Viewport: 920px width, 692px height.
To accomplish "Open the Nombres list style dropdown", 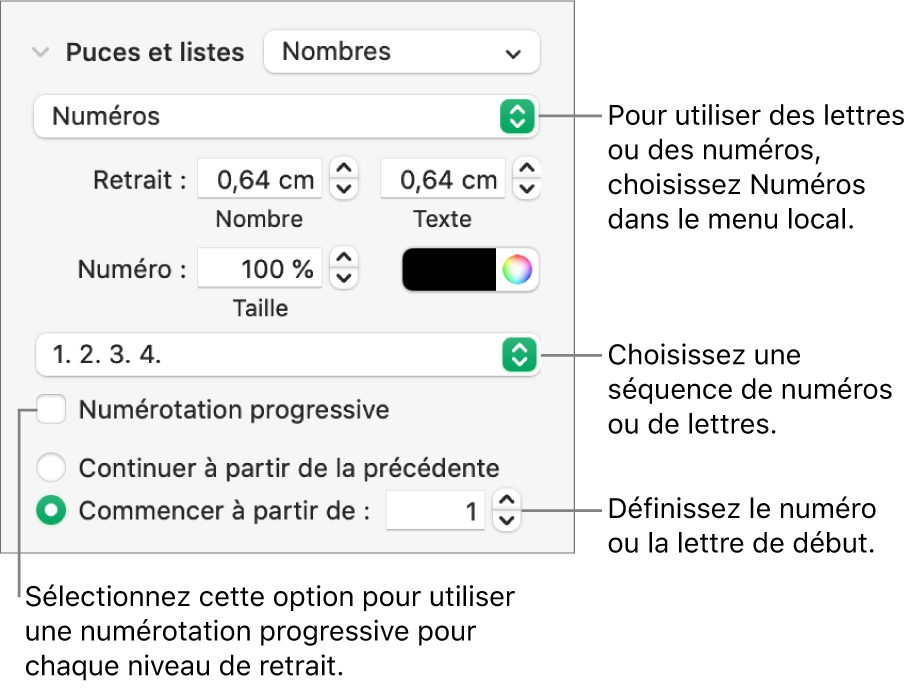I will coord(401,52).
